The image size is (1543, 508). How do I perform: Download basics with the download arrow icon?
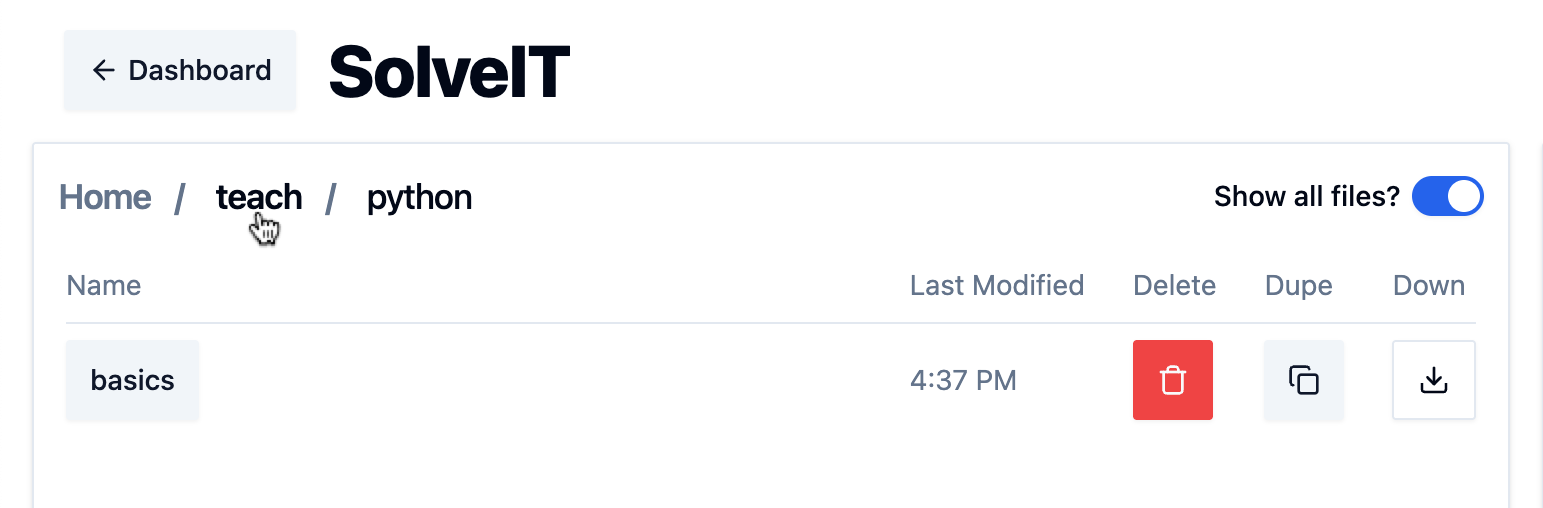(x=1433, y=380)
